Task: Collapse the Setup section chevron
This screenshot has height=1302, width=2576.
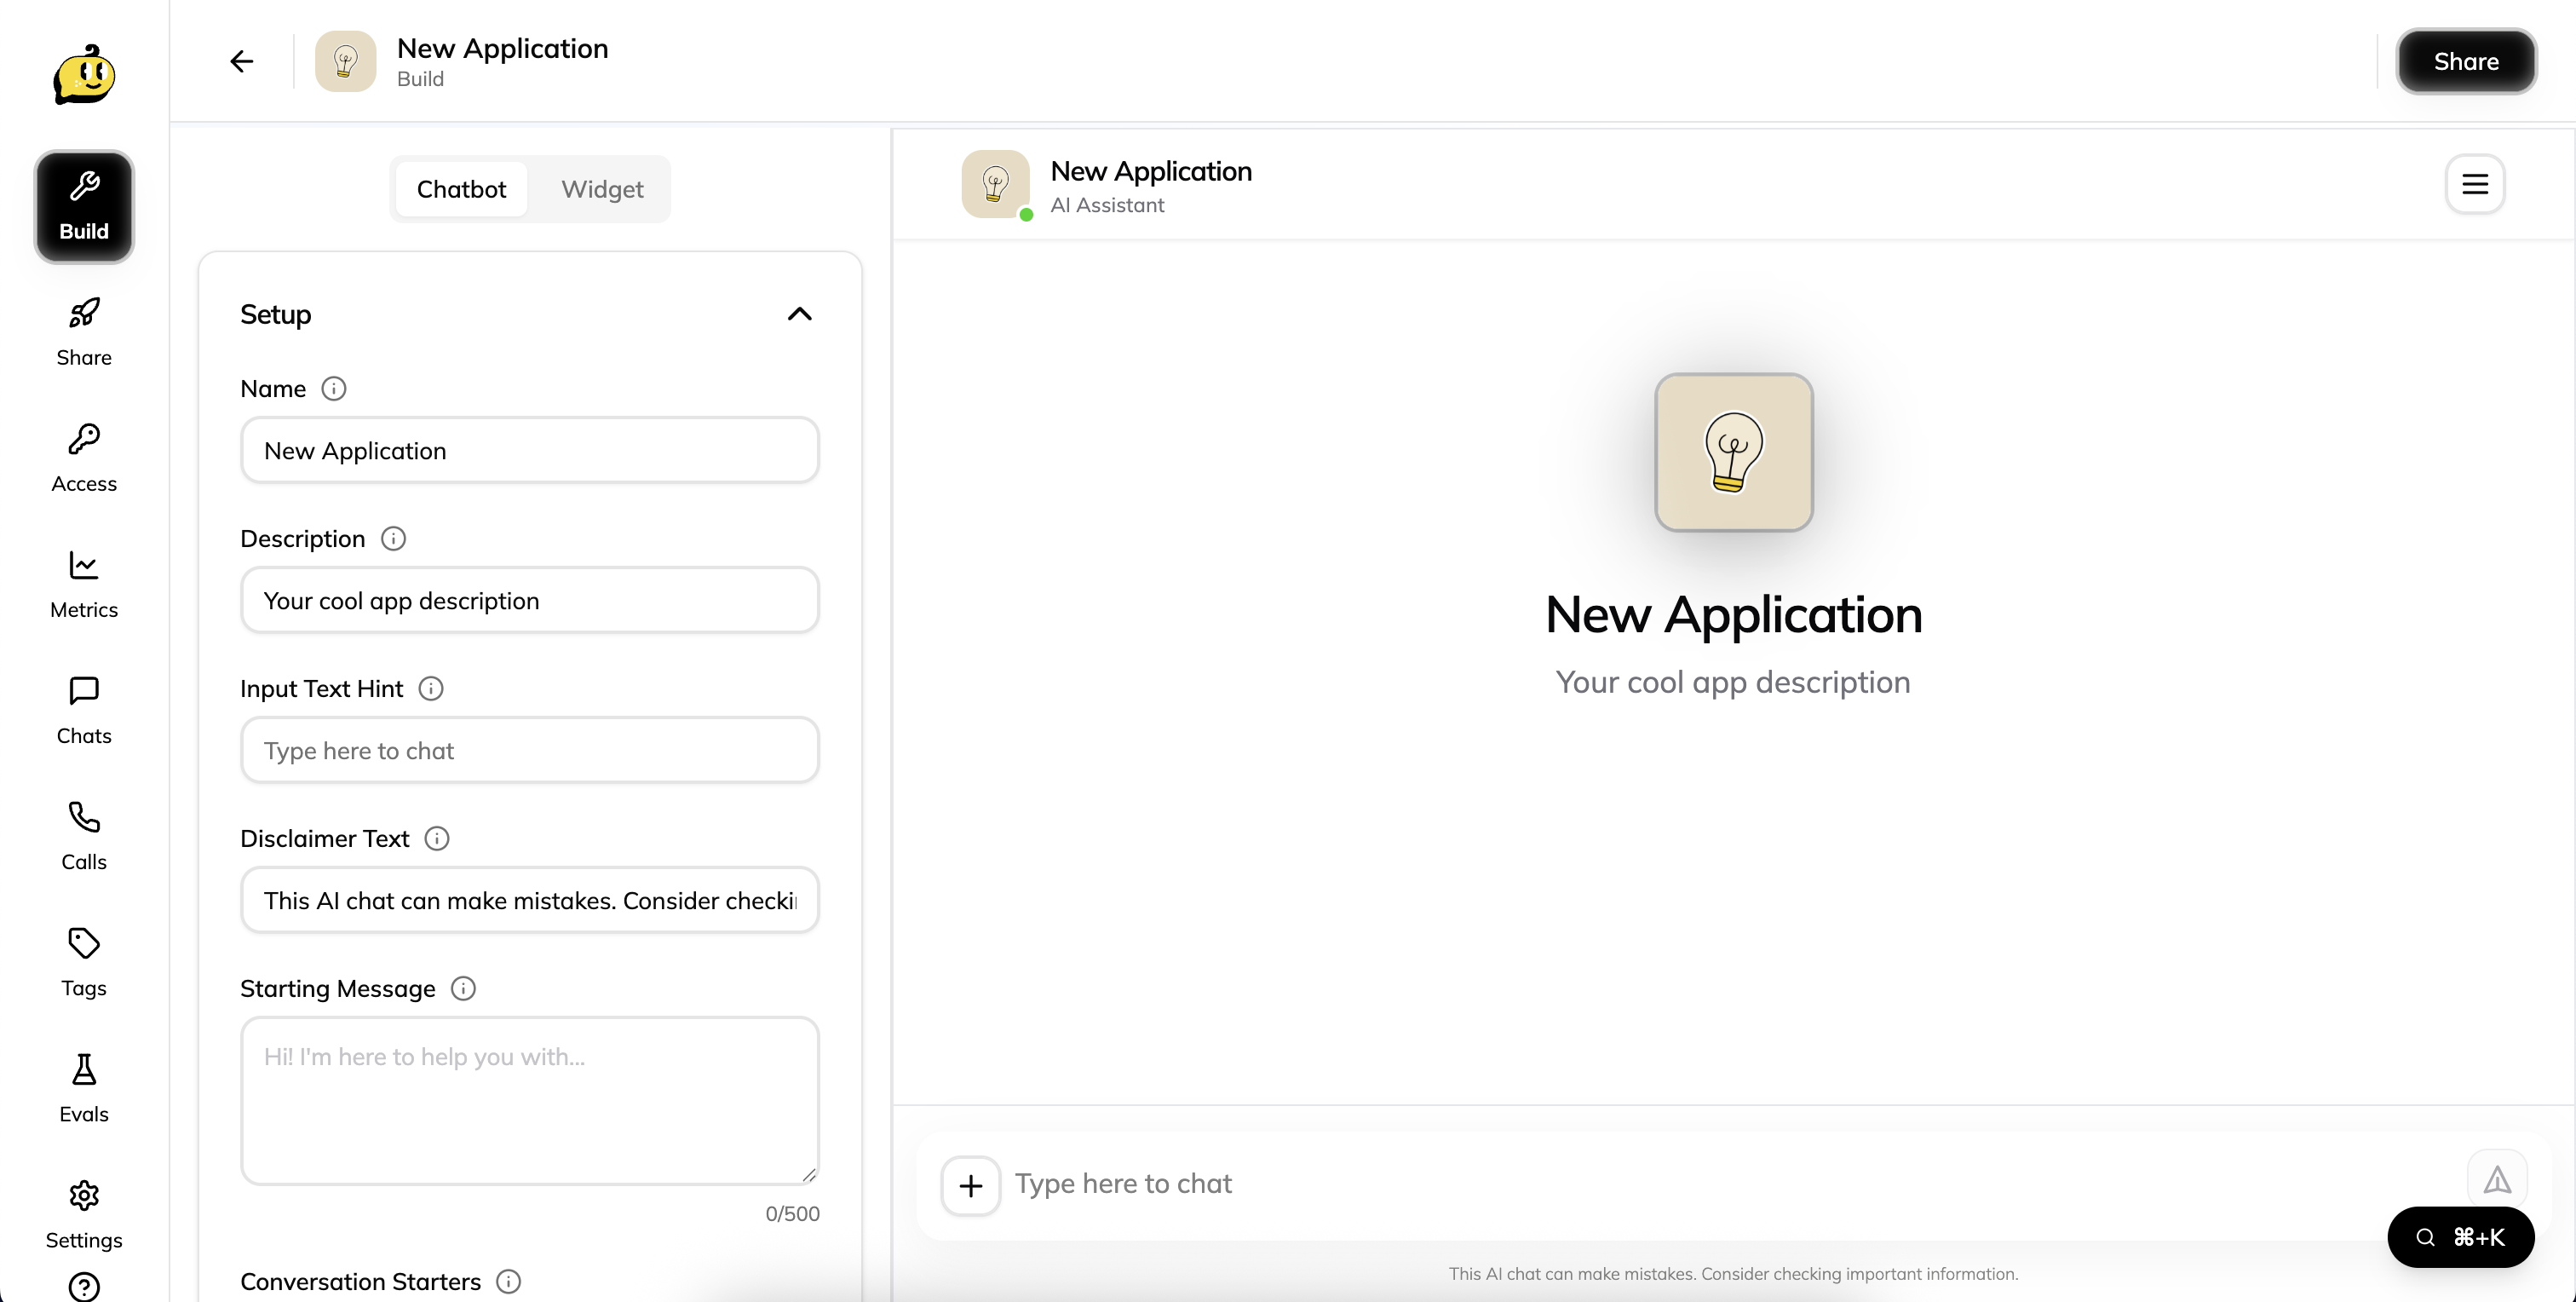Action: (x=799, y=314)
